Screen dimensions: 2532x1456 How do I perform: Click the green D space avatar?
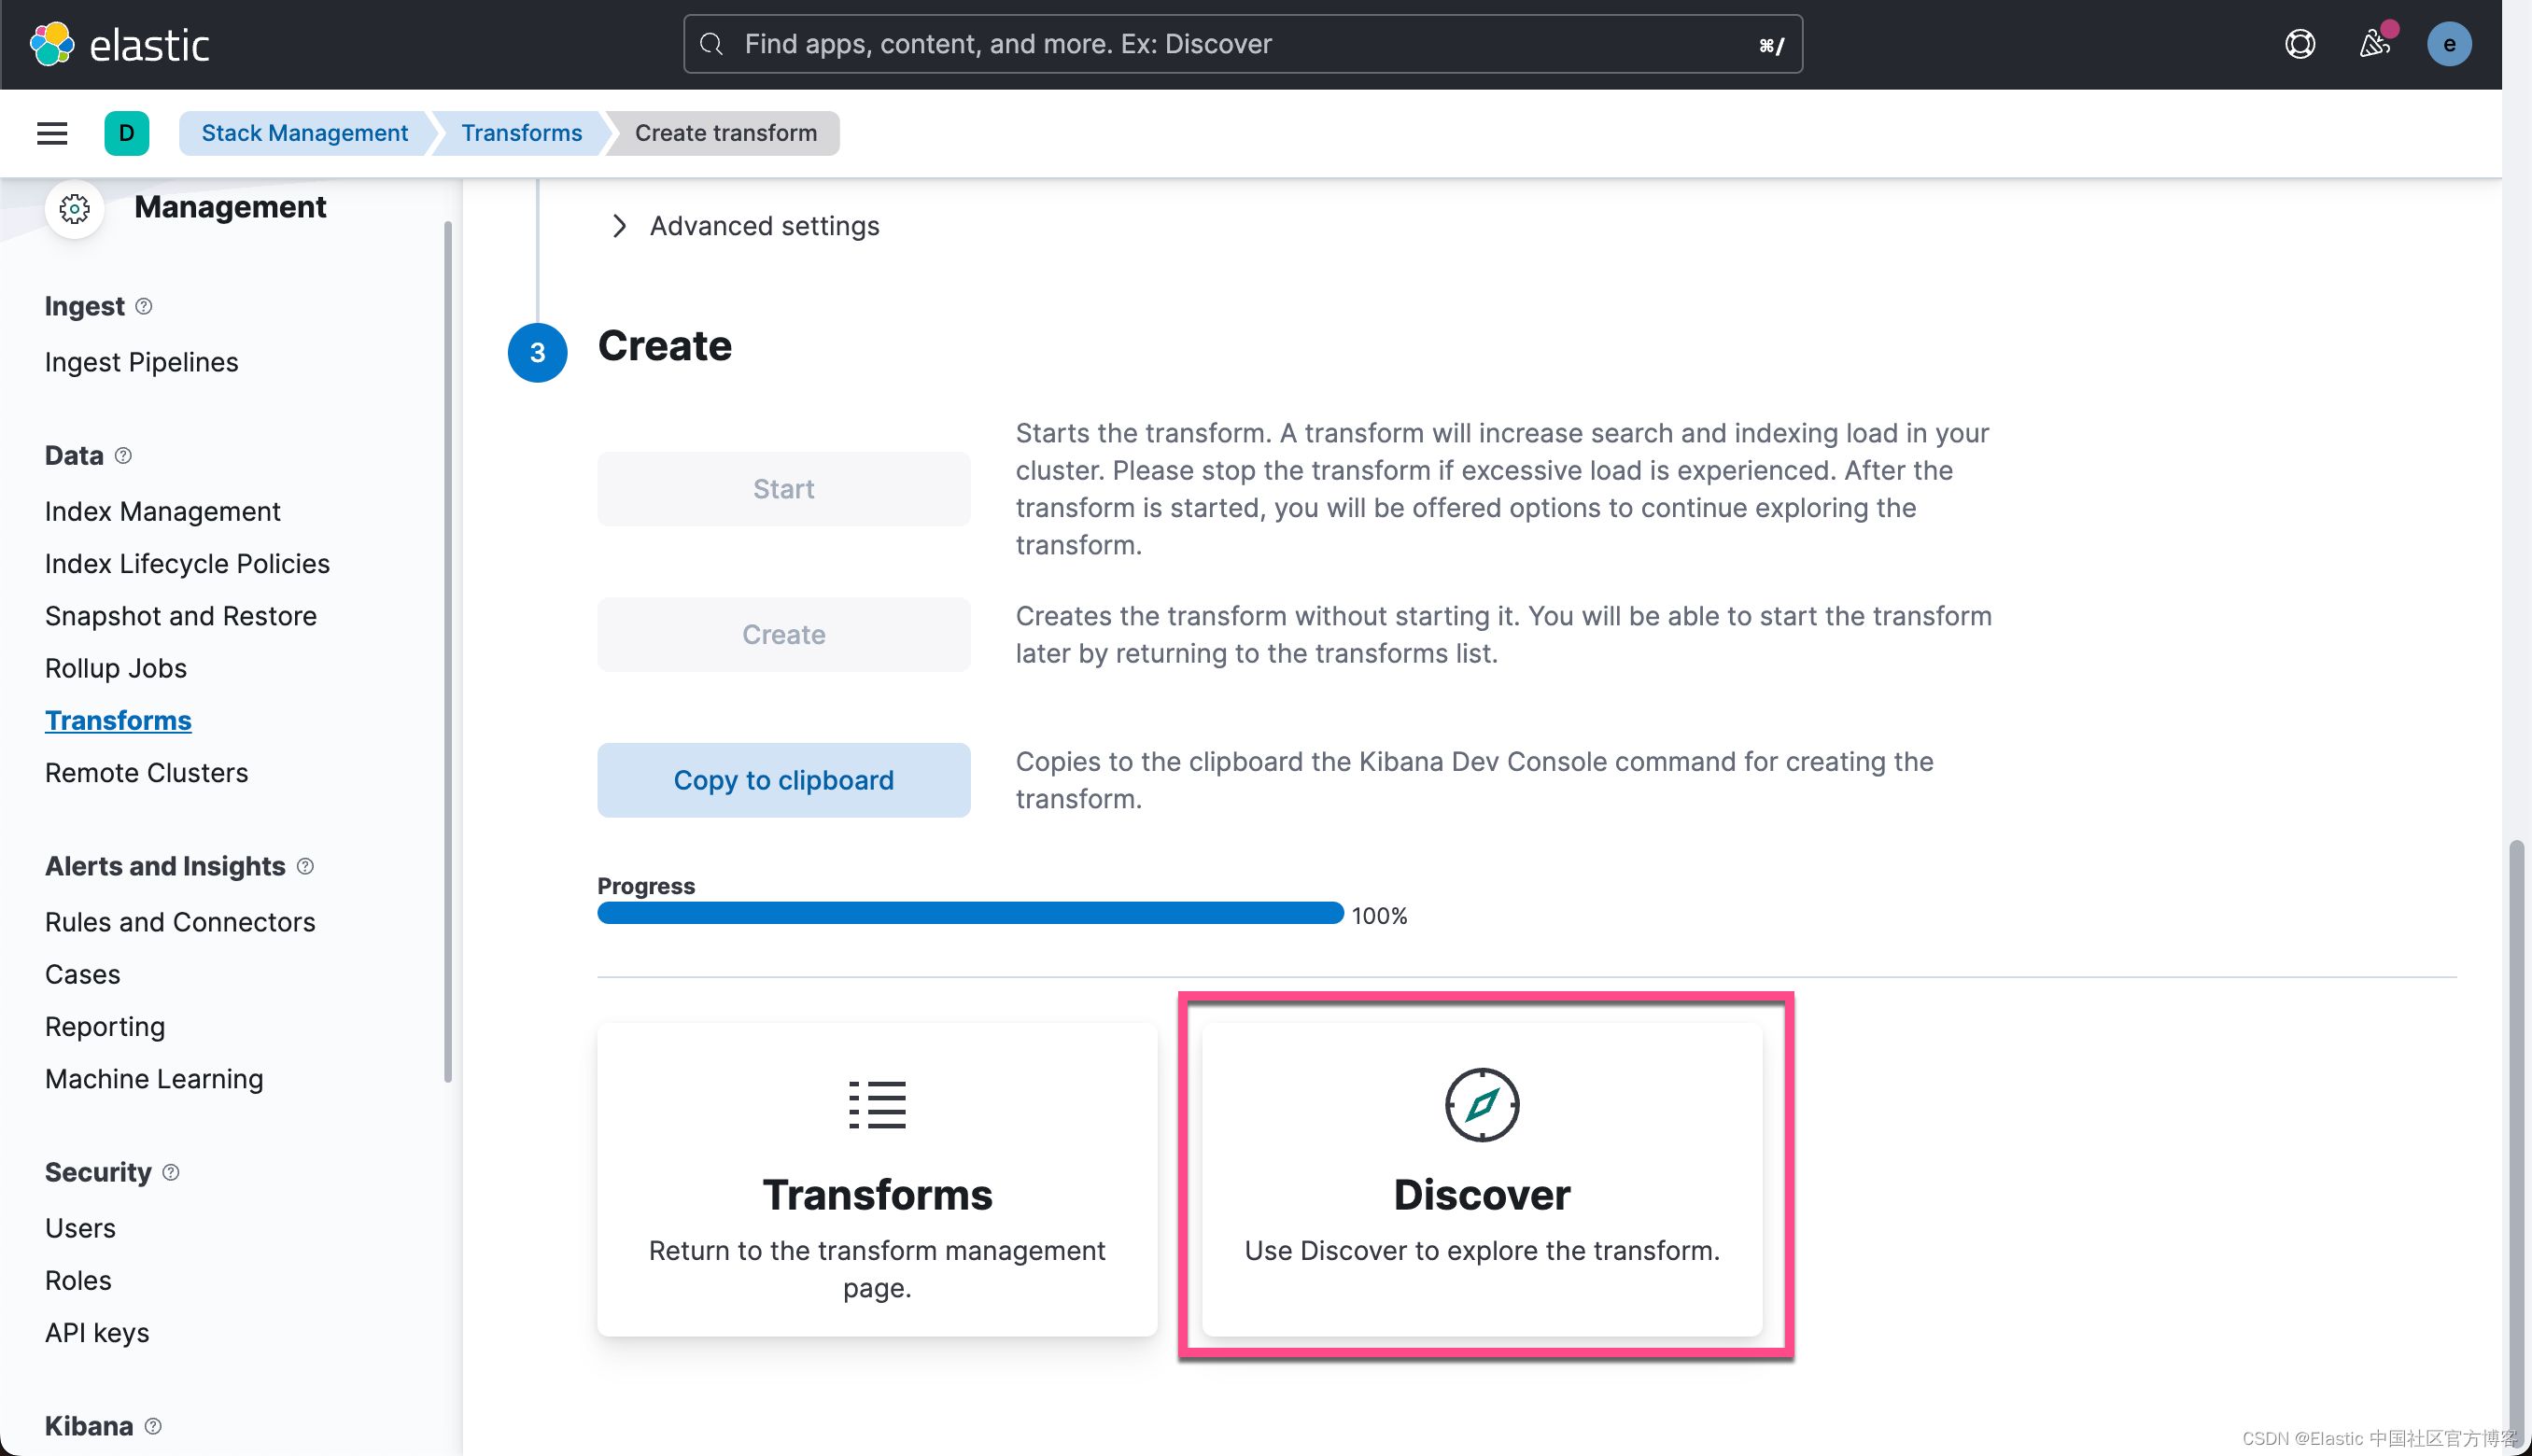(x=126, y=133)
